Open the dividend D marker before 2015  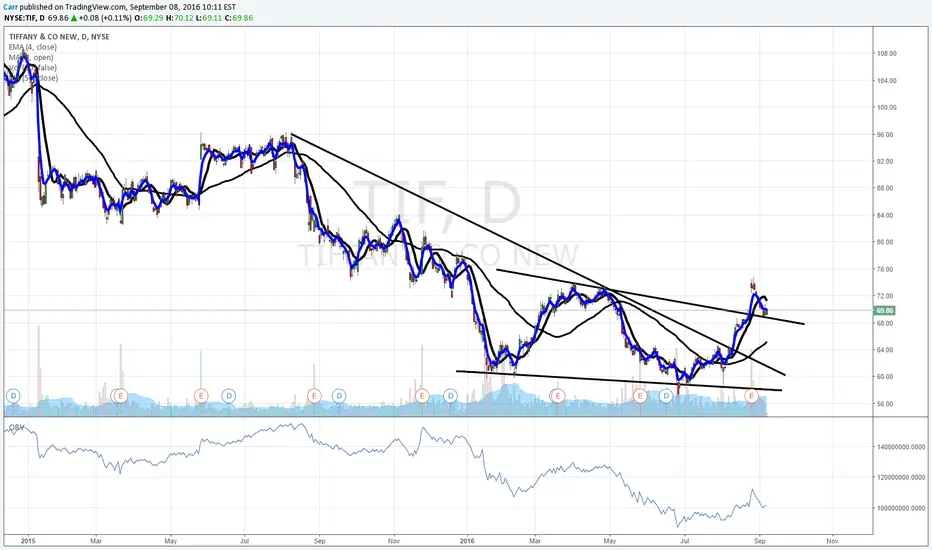click(x=12, y=395)
